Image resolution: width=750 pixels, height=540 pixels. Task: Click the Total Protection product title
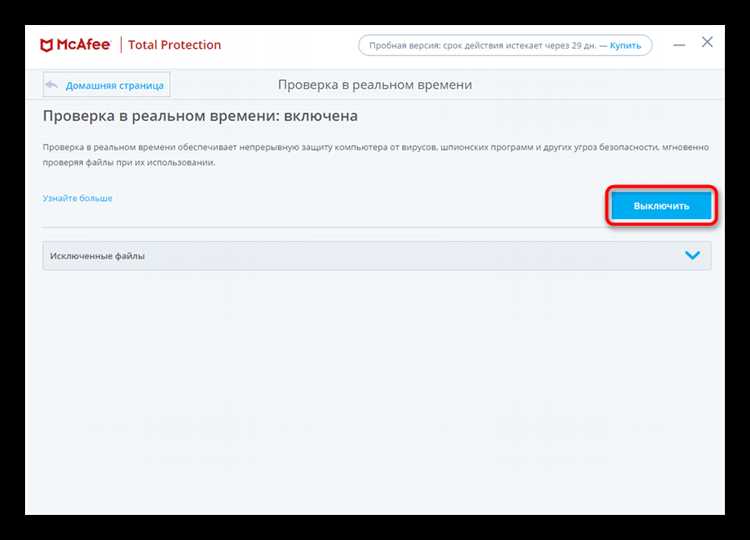point(175,45)
